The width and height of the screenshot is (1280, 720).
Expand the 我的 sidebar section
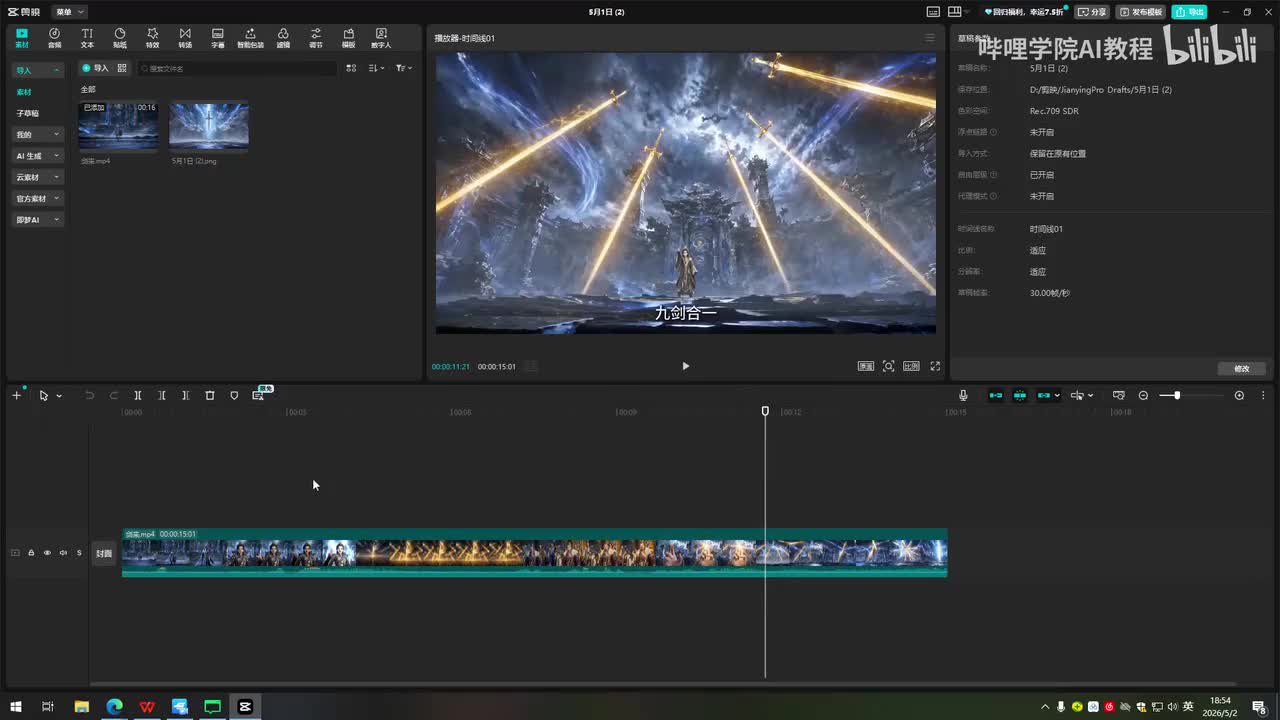pos(38,135)
